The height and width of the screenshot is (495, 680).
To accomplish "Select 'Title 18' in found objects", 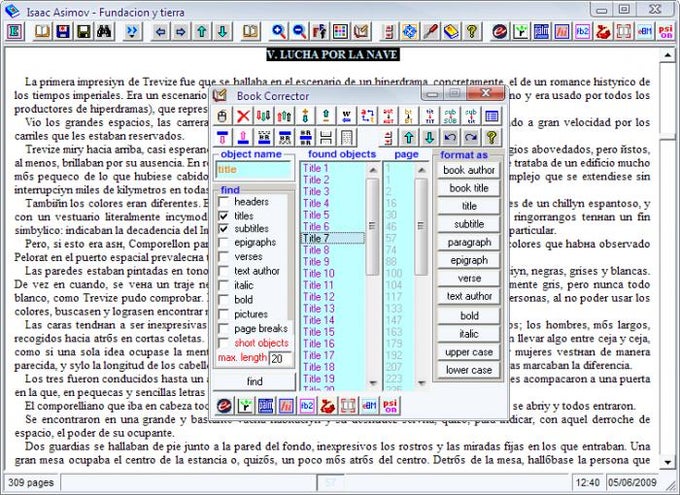I will tap(333, 367).
